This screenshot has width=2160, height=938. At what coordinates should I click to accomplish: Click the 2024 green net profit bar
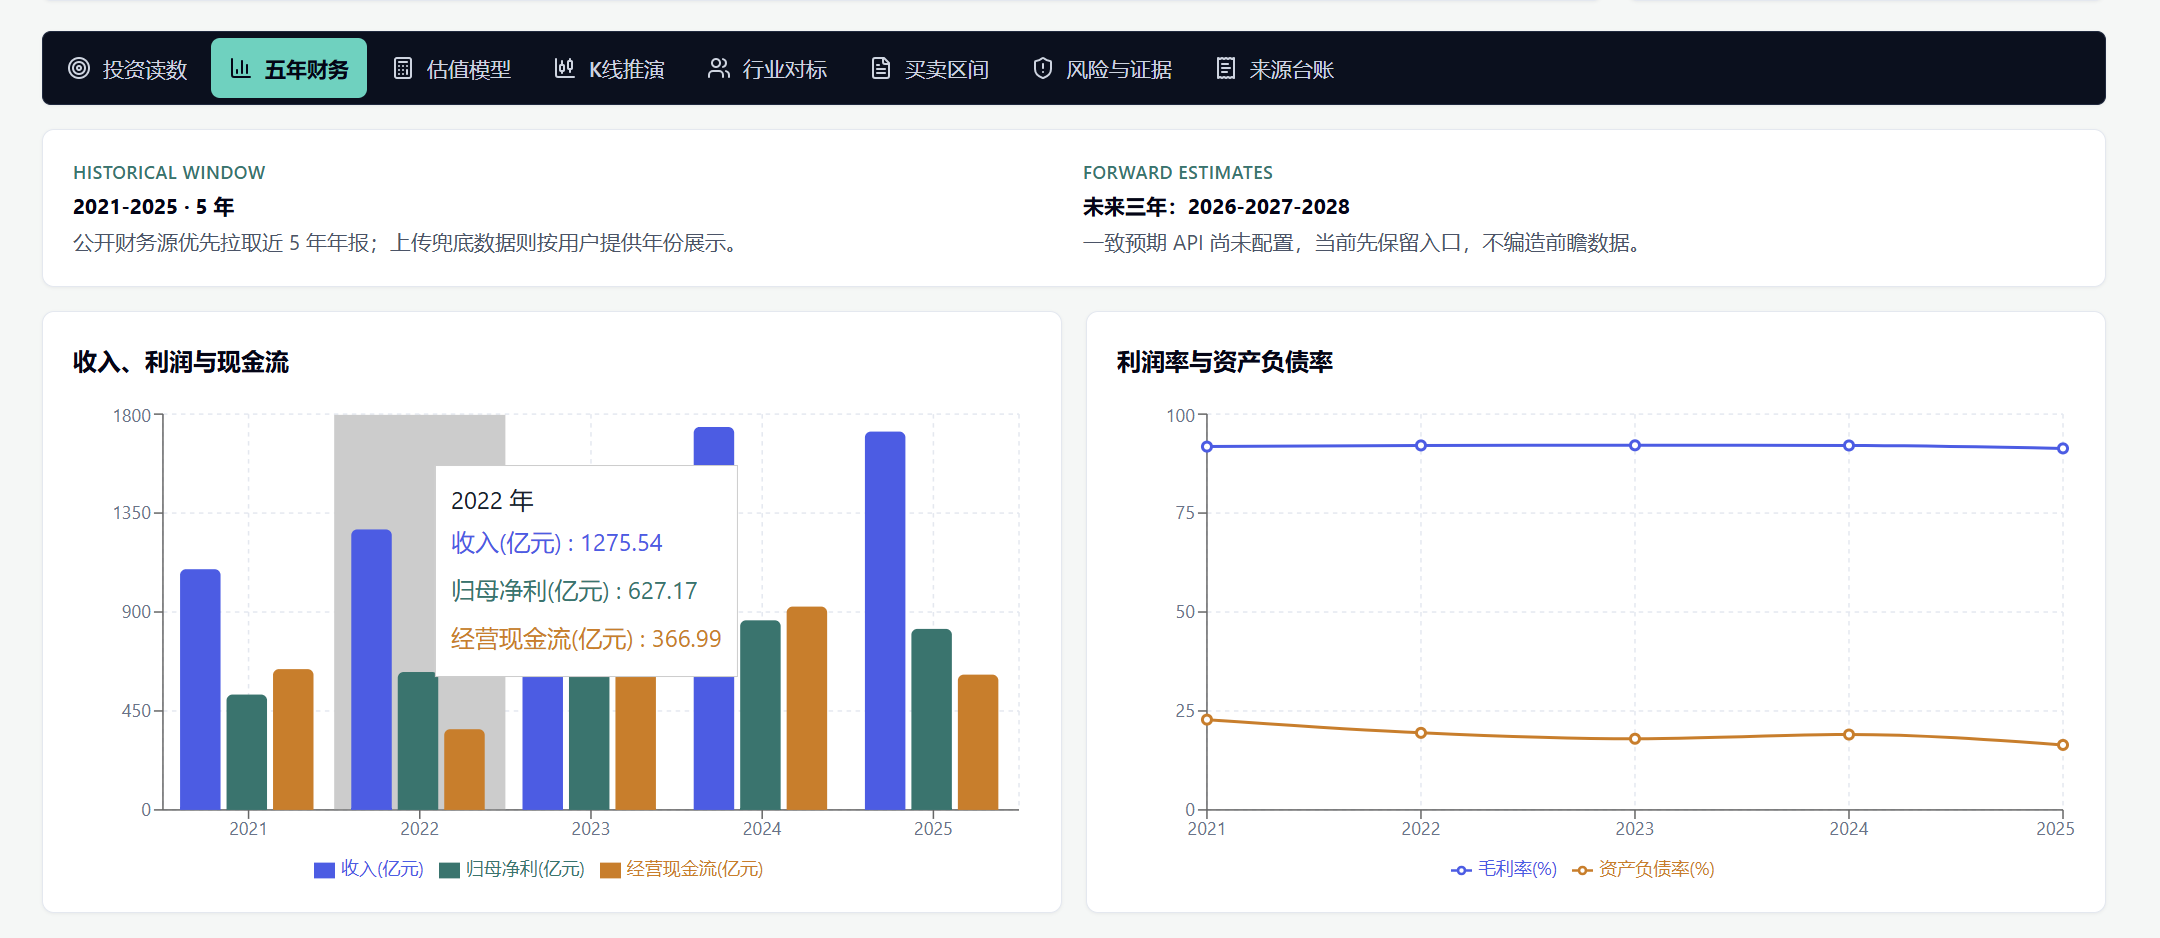[760, 714]
